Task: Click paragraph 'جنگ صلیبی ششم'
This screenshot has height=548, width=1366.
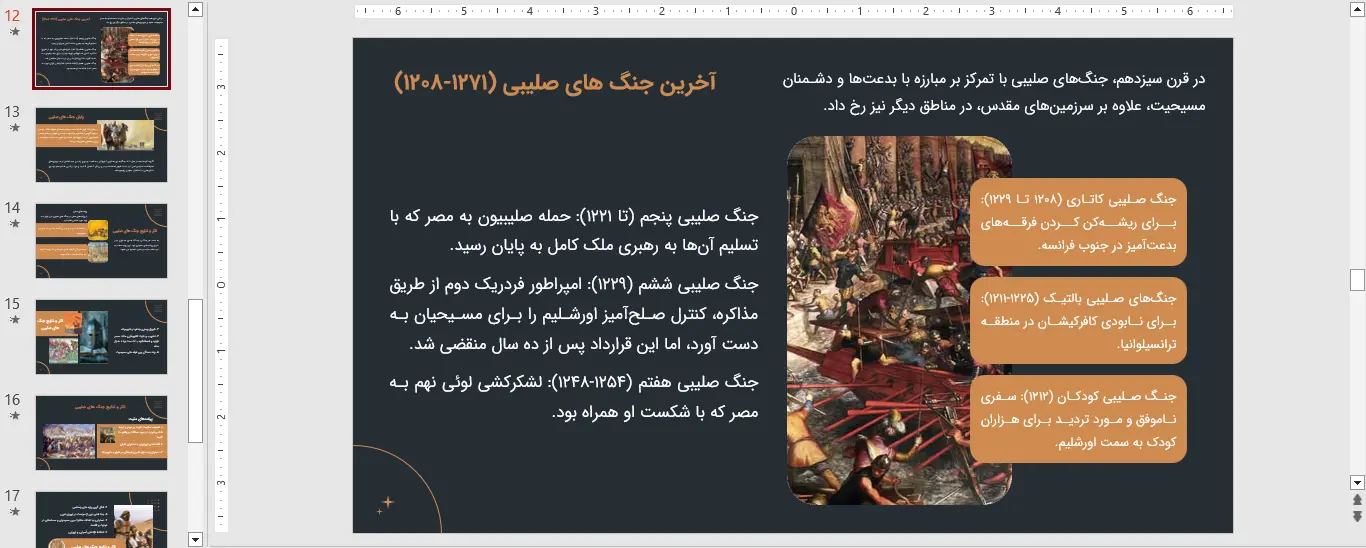Action: tap(575, 313)
